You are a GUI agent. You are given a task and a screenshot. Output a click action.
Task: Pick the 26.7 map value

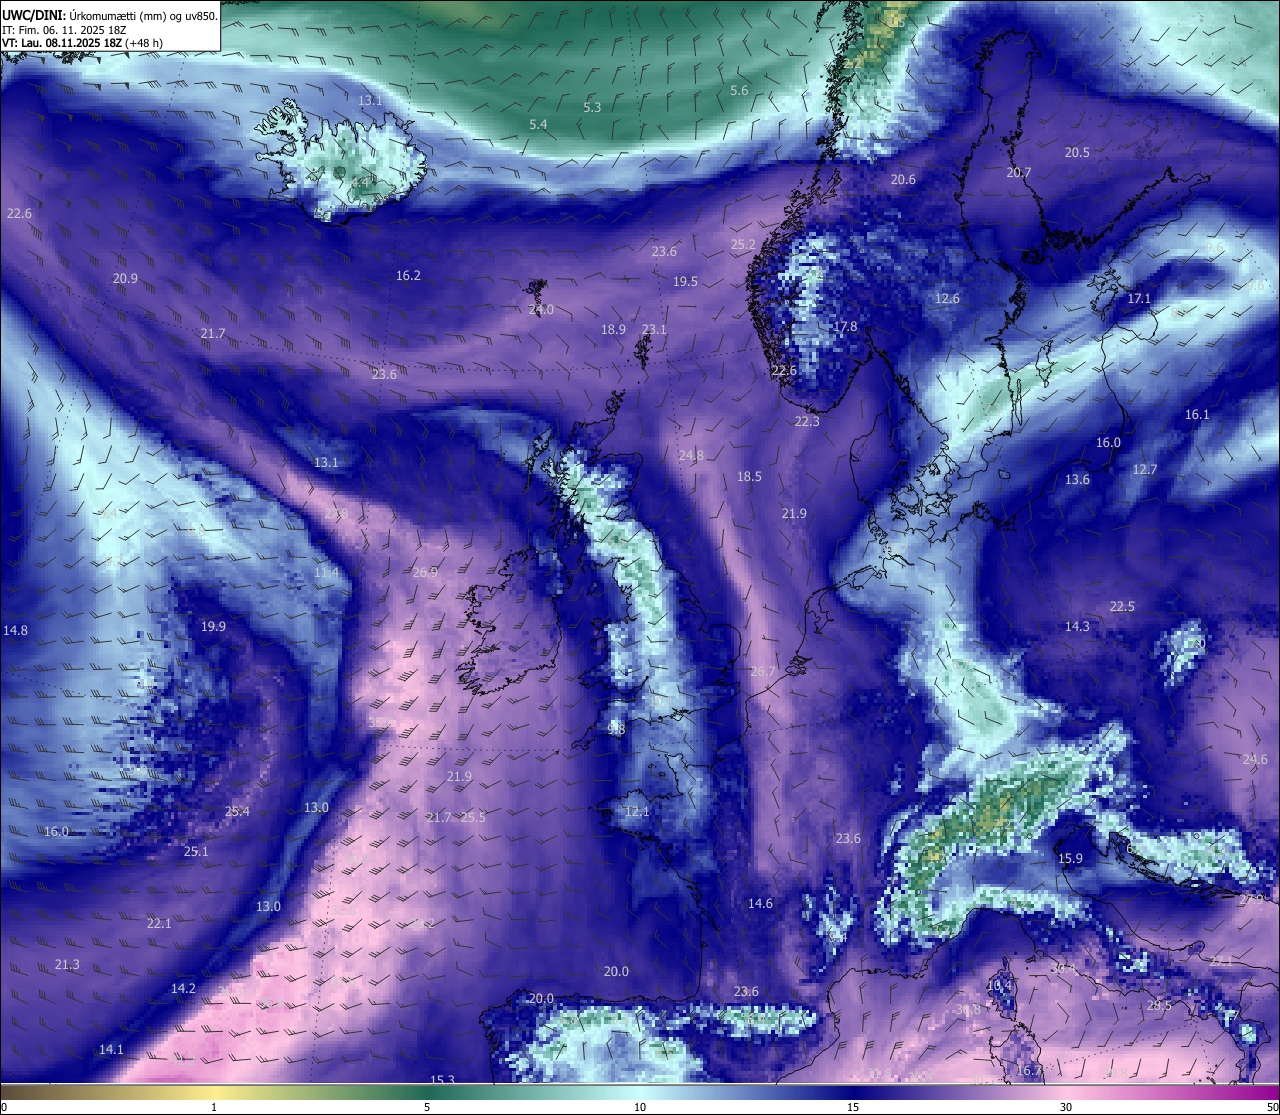762,672
